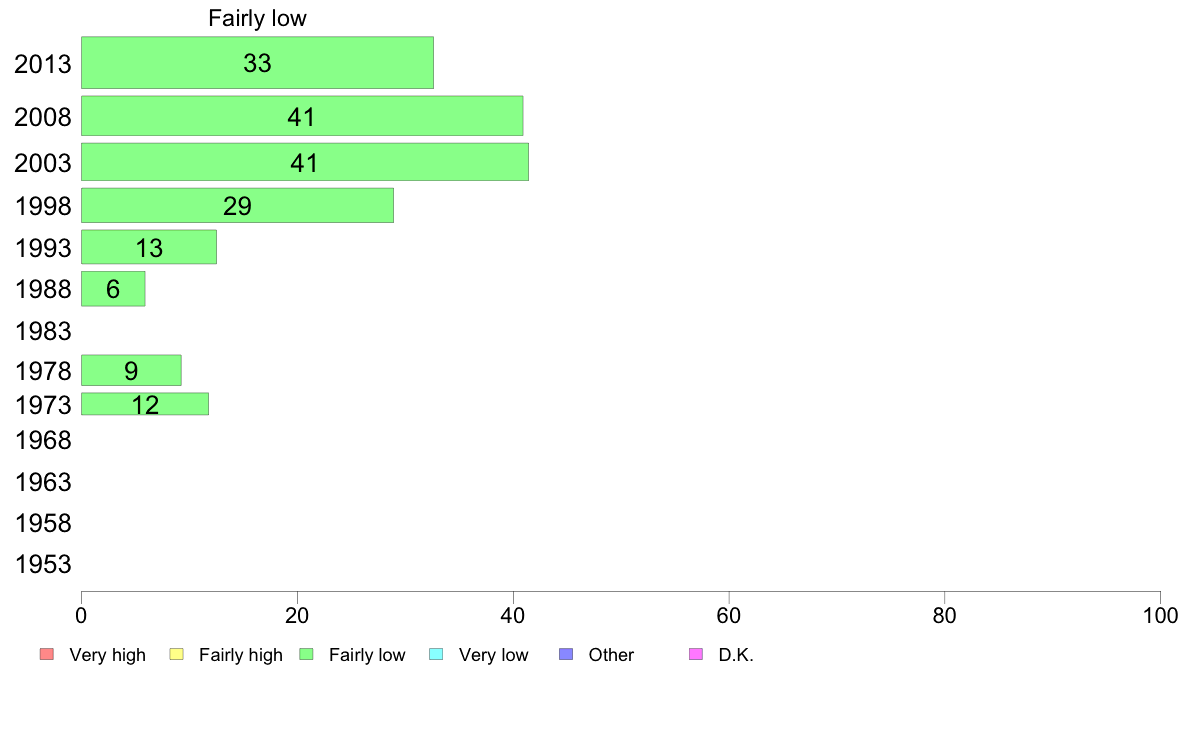Click the 1983 year axis label
This screenshot has height=736, width=1188.
43,331
